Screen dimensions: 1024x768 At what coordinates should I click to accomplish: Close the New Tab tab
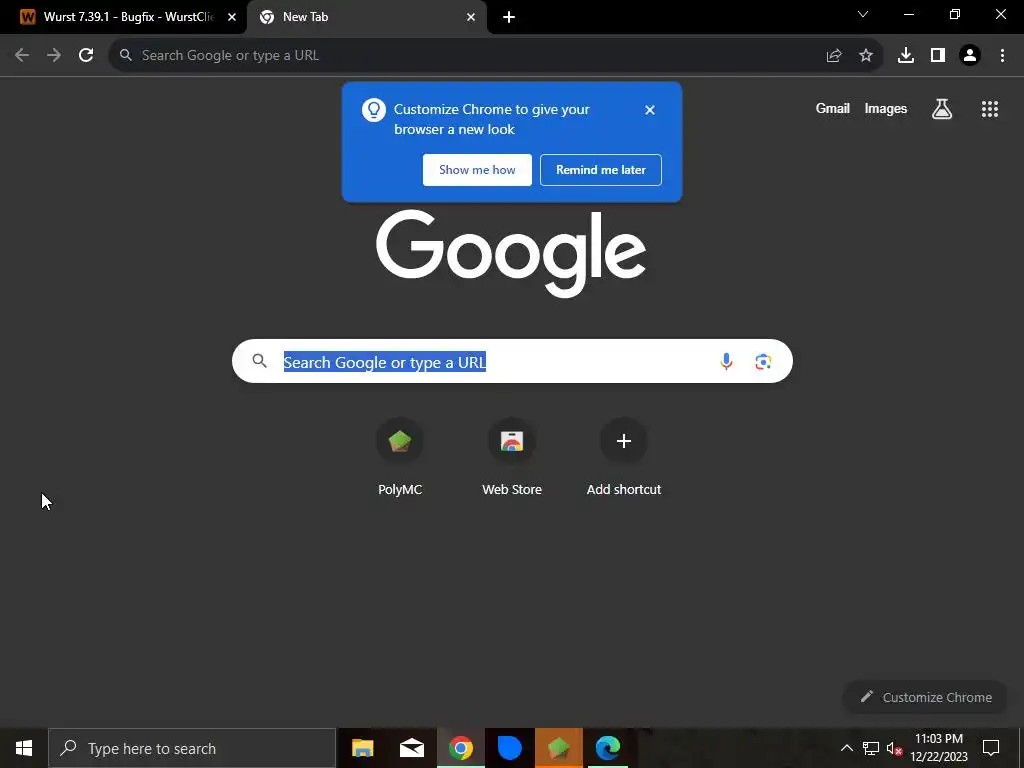(x=471, y=18)
